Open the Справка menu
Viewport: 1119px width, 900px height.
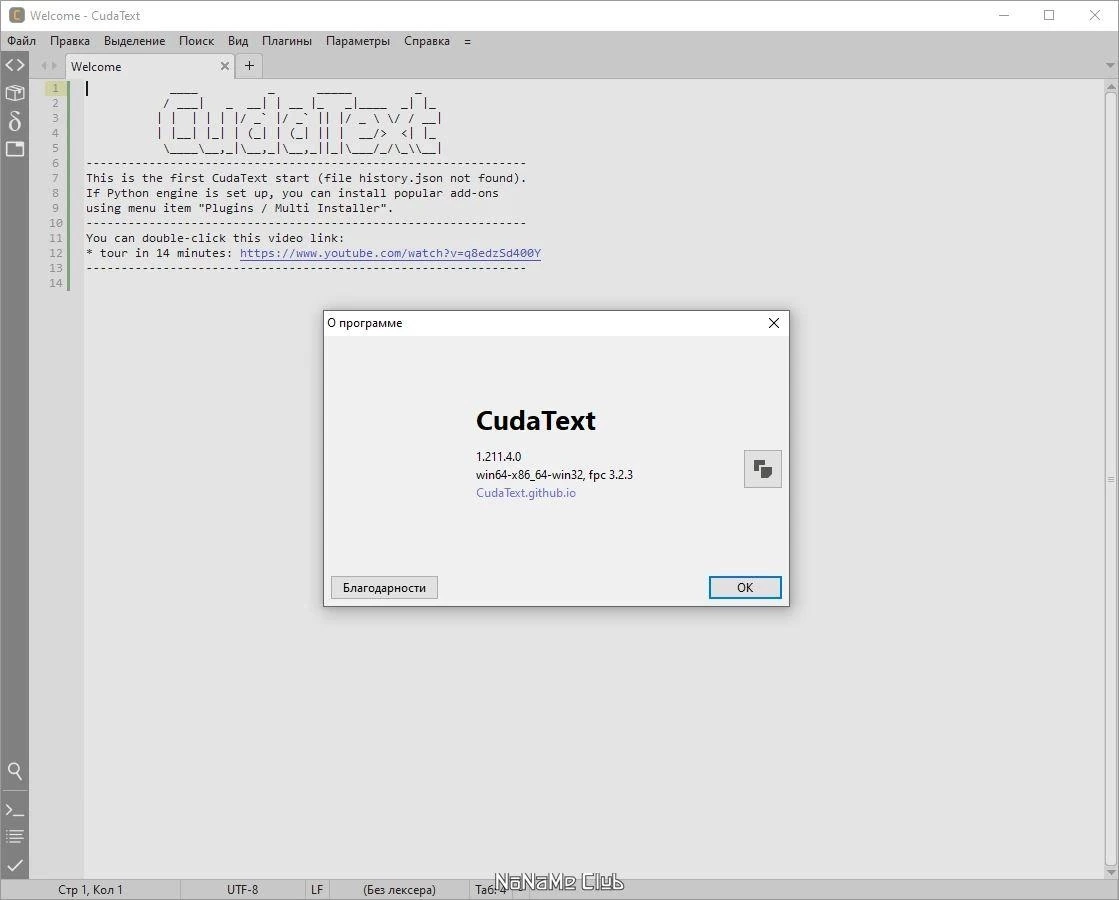pyautogui.click(x=427, y=41)
